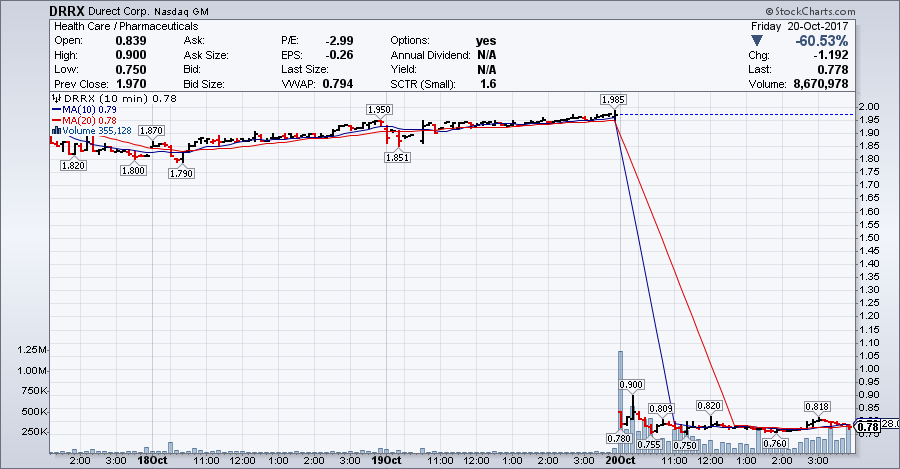Viewport: 900px width, 469px height.
Task: Select the Open value 0.839
Action: click(131, 41)
